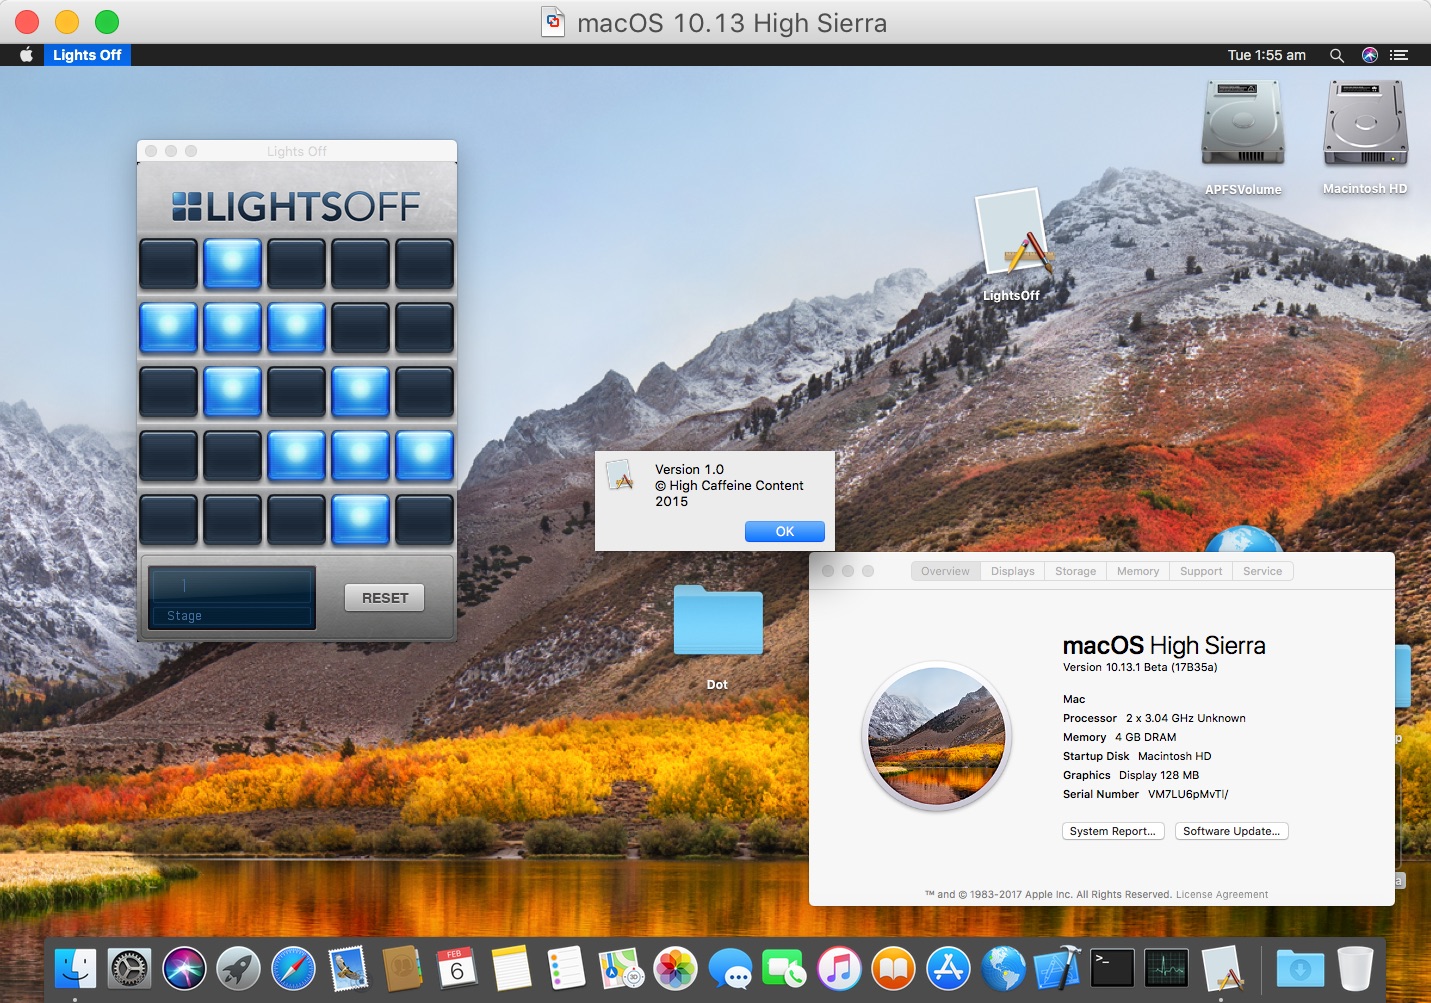Open Photos pinwheel icon in Dock

675,968
